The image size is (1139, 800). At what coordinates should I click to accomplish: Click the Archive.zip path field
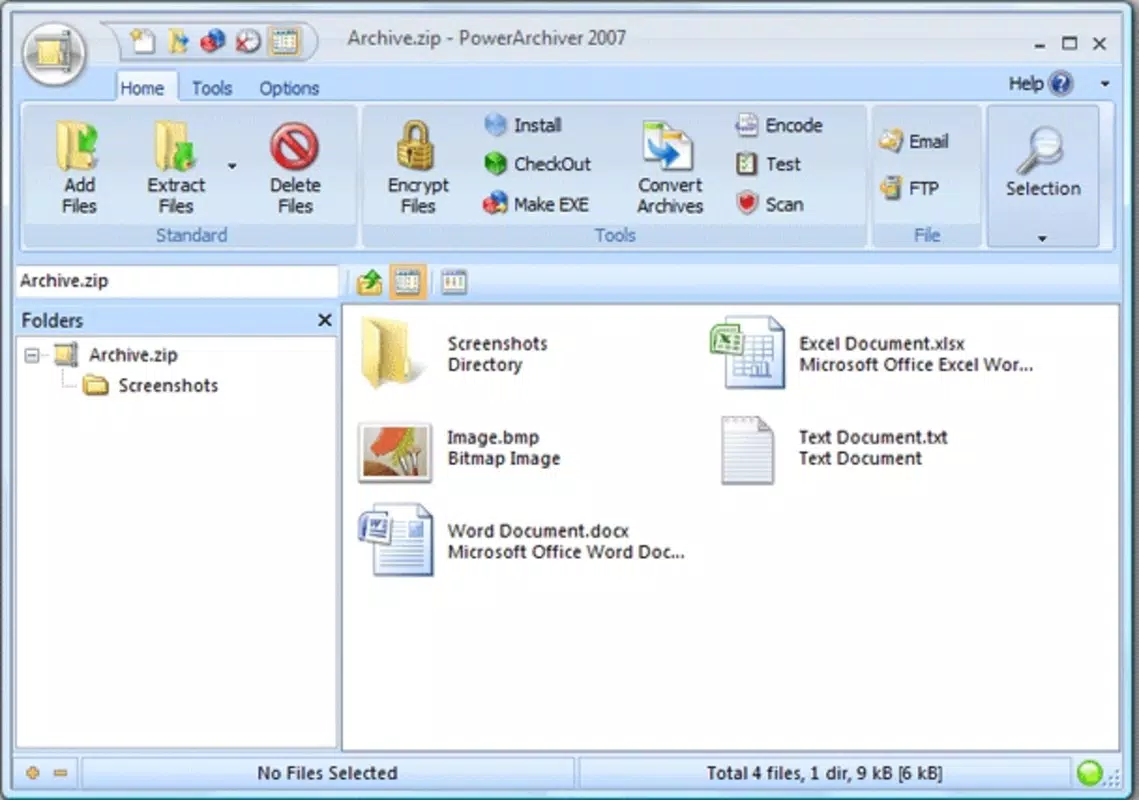(177, 281)
